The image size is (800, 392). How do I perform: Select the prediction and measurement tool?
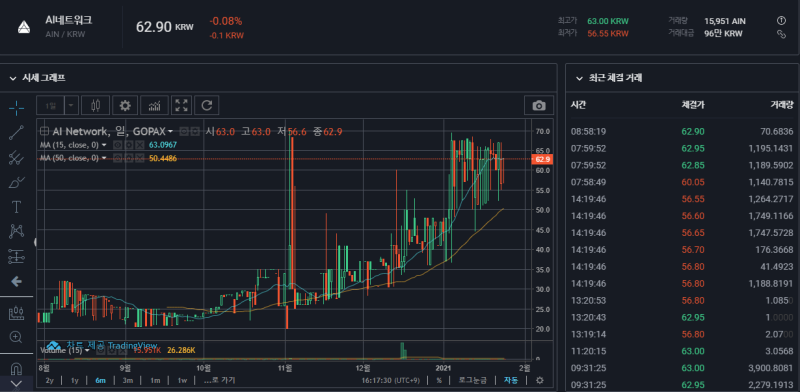pos(16,256)
